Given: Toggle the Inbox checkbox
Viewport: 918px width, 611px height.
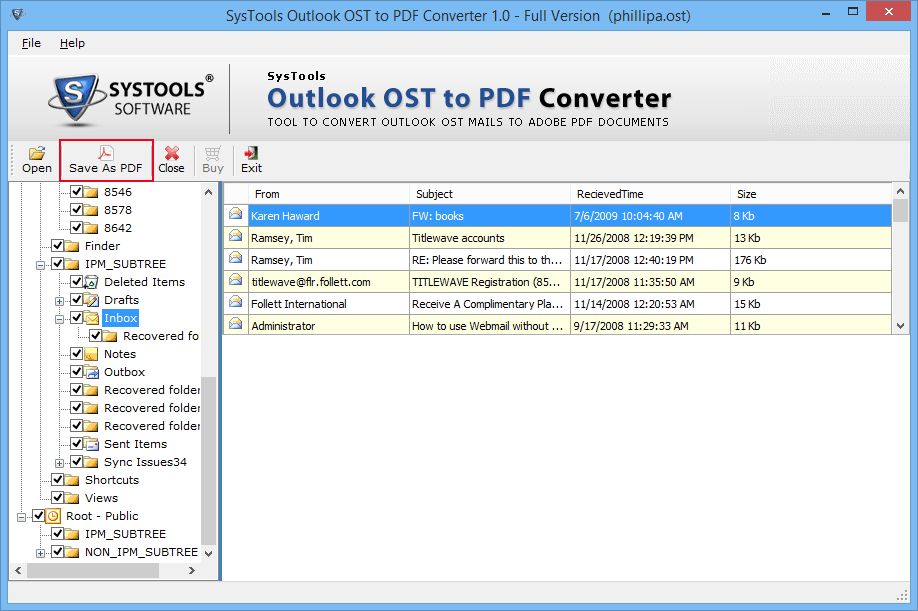Looking at the screenshot, I should click(76, 318).
